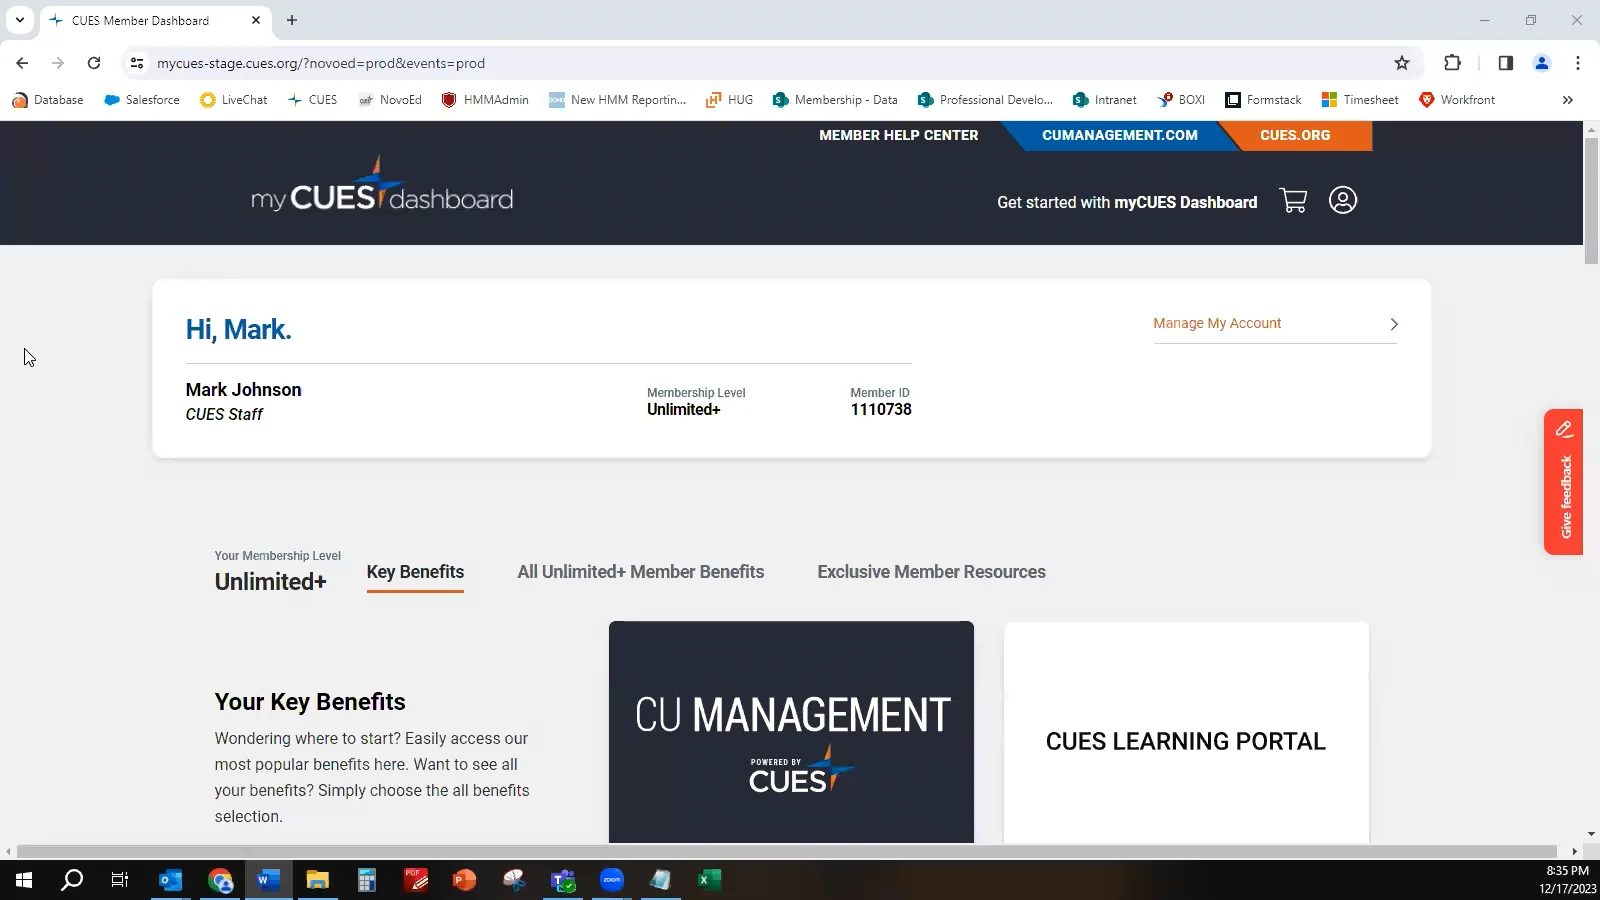Open the BOXI bookmark
The width and height of the screenshot is (1600, 900).
pyautogui.click(x=1181, y=99)
